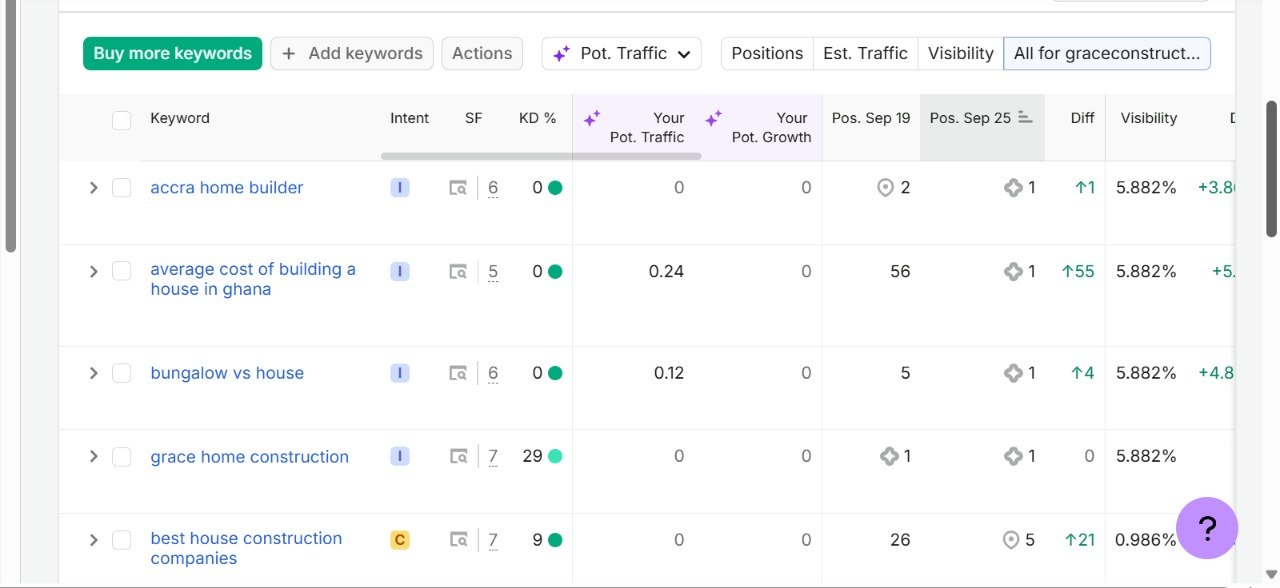View SERP icon for best house construction companies
This screenshot has width=1280, height=588.
(x=458, y=540)
